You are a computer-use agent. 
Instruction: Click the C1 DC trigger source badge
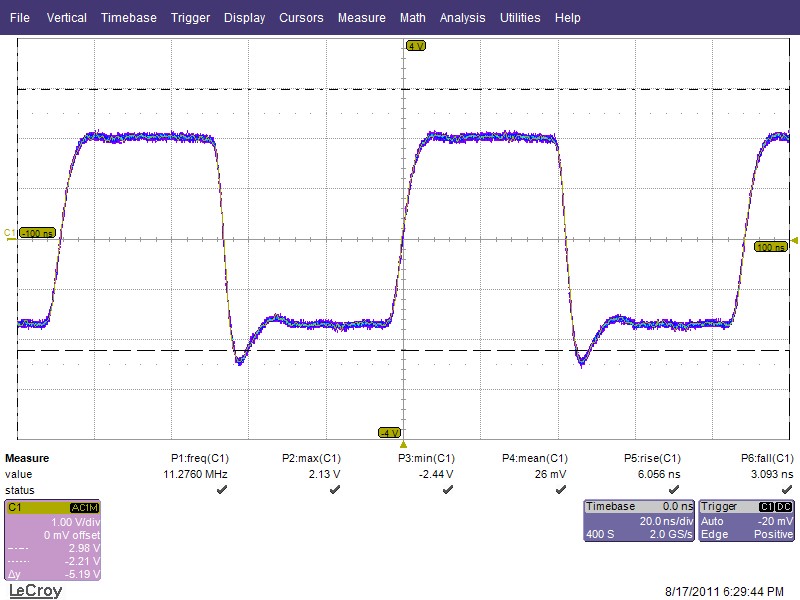click(x=776, y=507)
